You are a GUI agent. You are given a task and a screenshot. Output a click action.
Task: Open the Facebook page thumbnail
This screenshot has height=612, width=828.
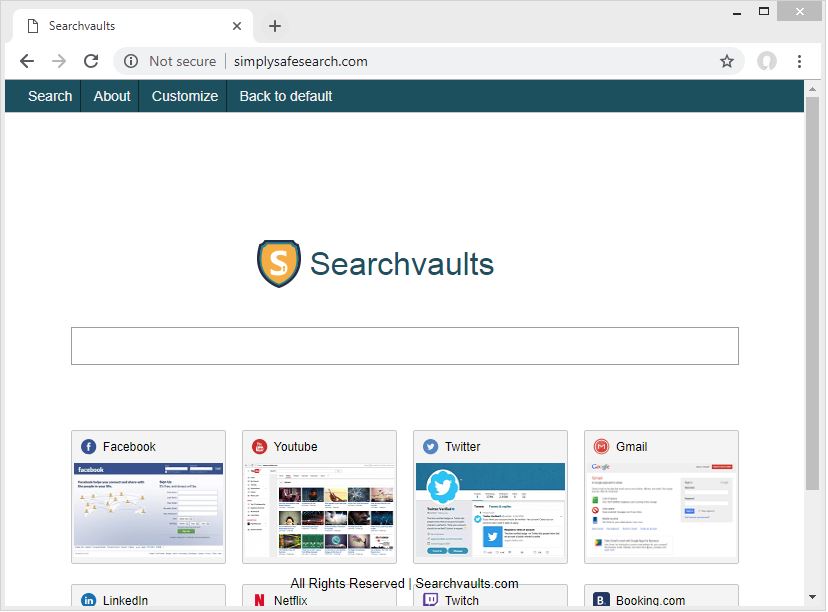coord(148,508)
